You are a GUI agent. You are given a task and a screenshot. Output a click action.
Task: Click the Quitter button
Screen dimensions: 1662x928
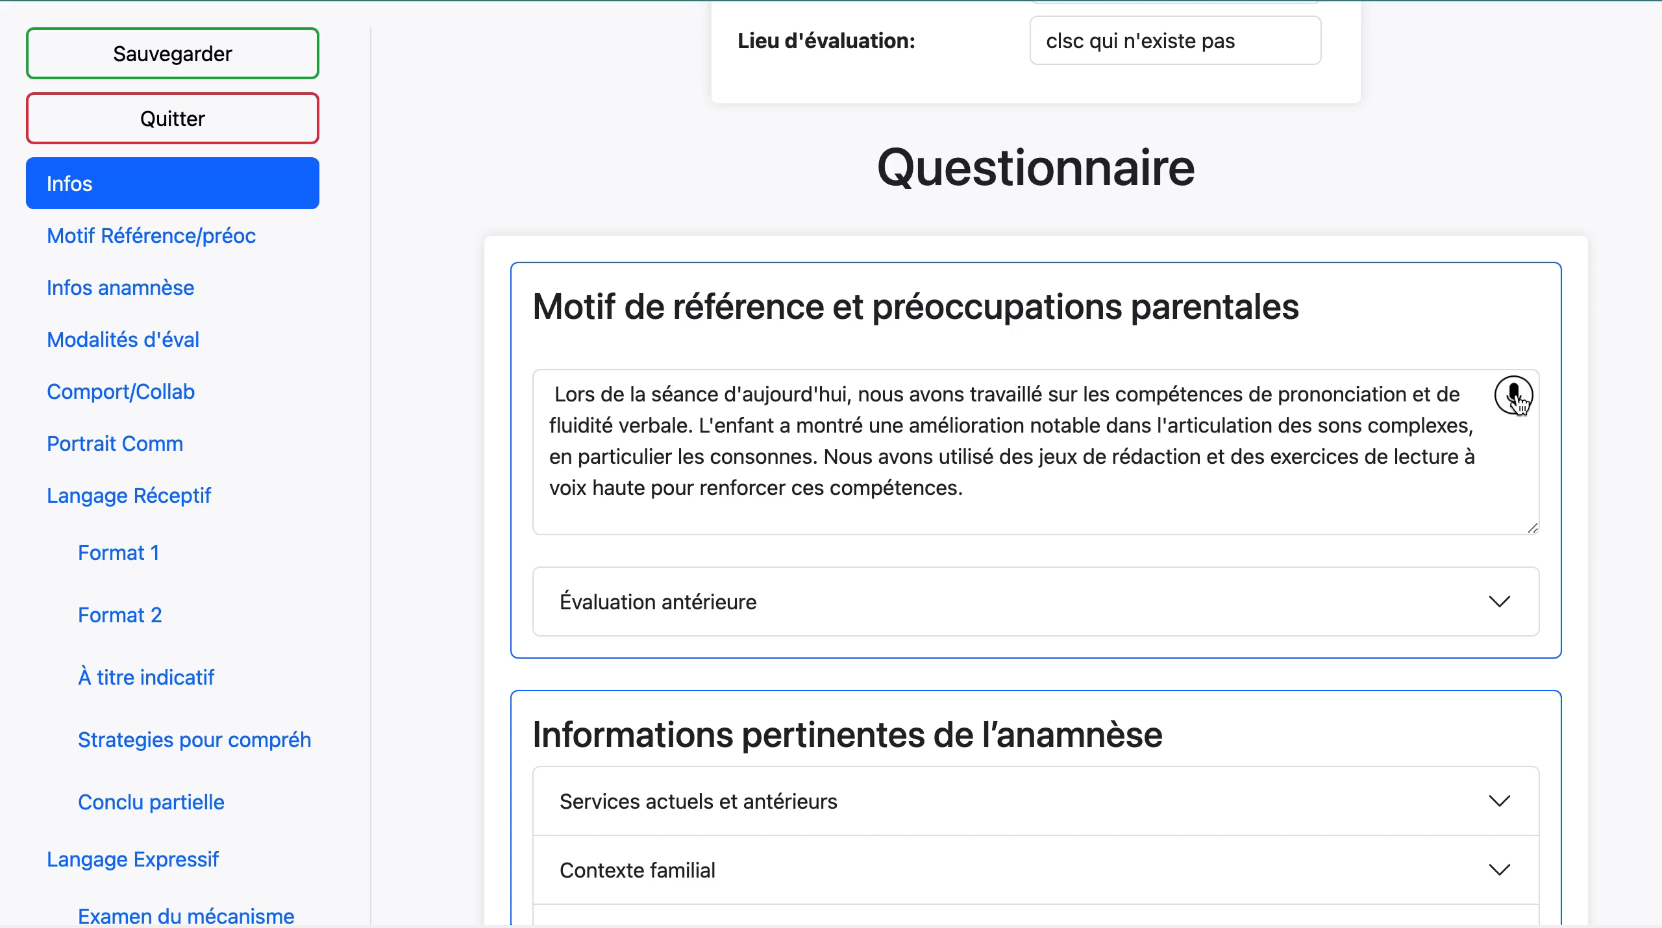tap(172, 119)
